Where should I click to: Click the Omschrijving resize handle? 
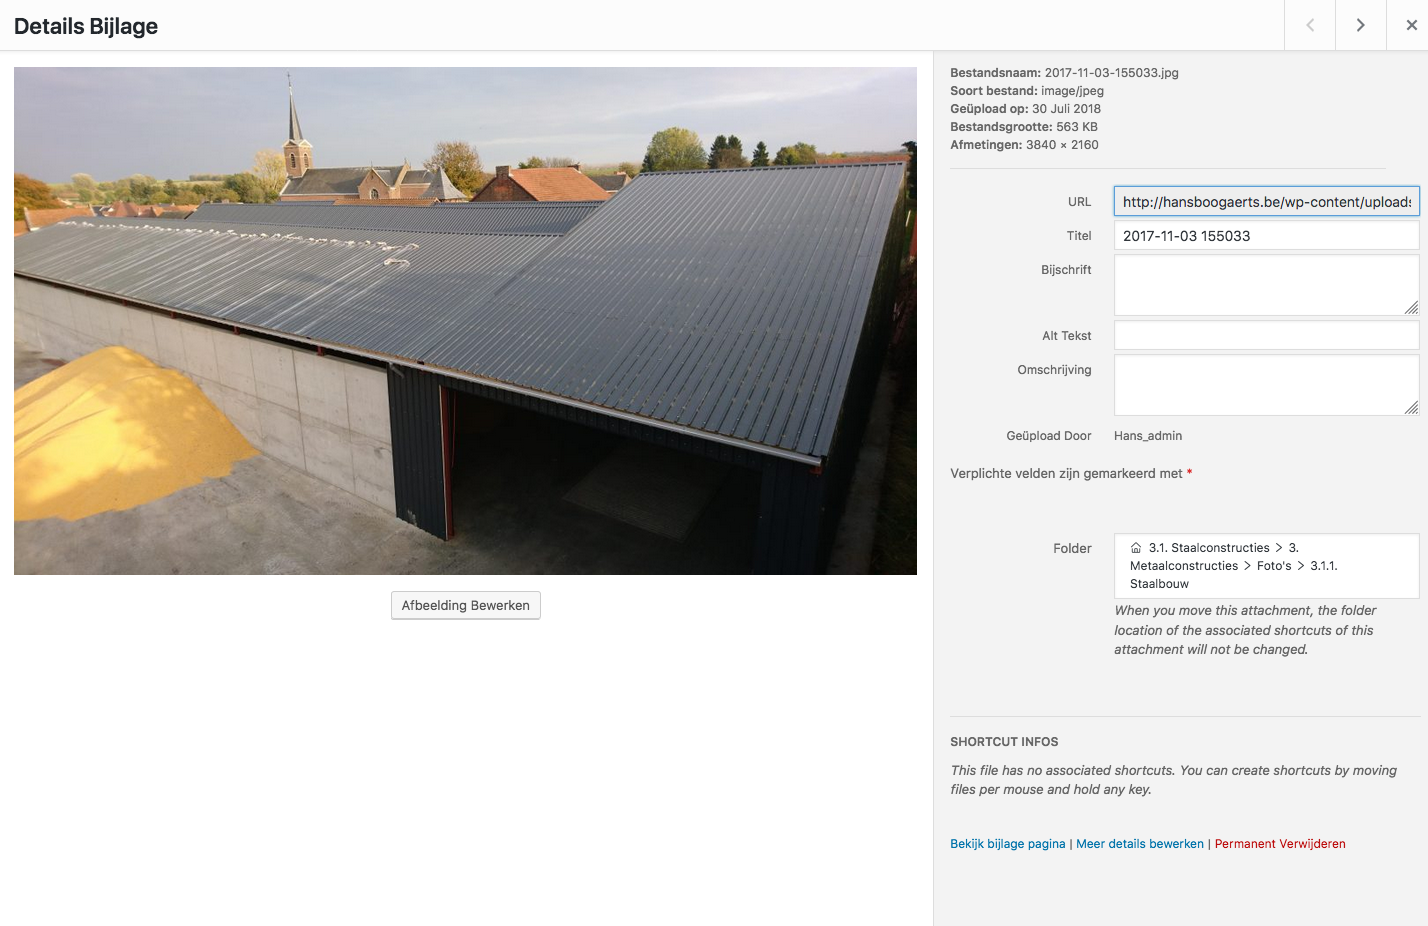point(1411,407)
